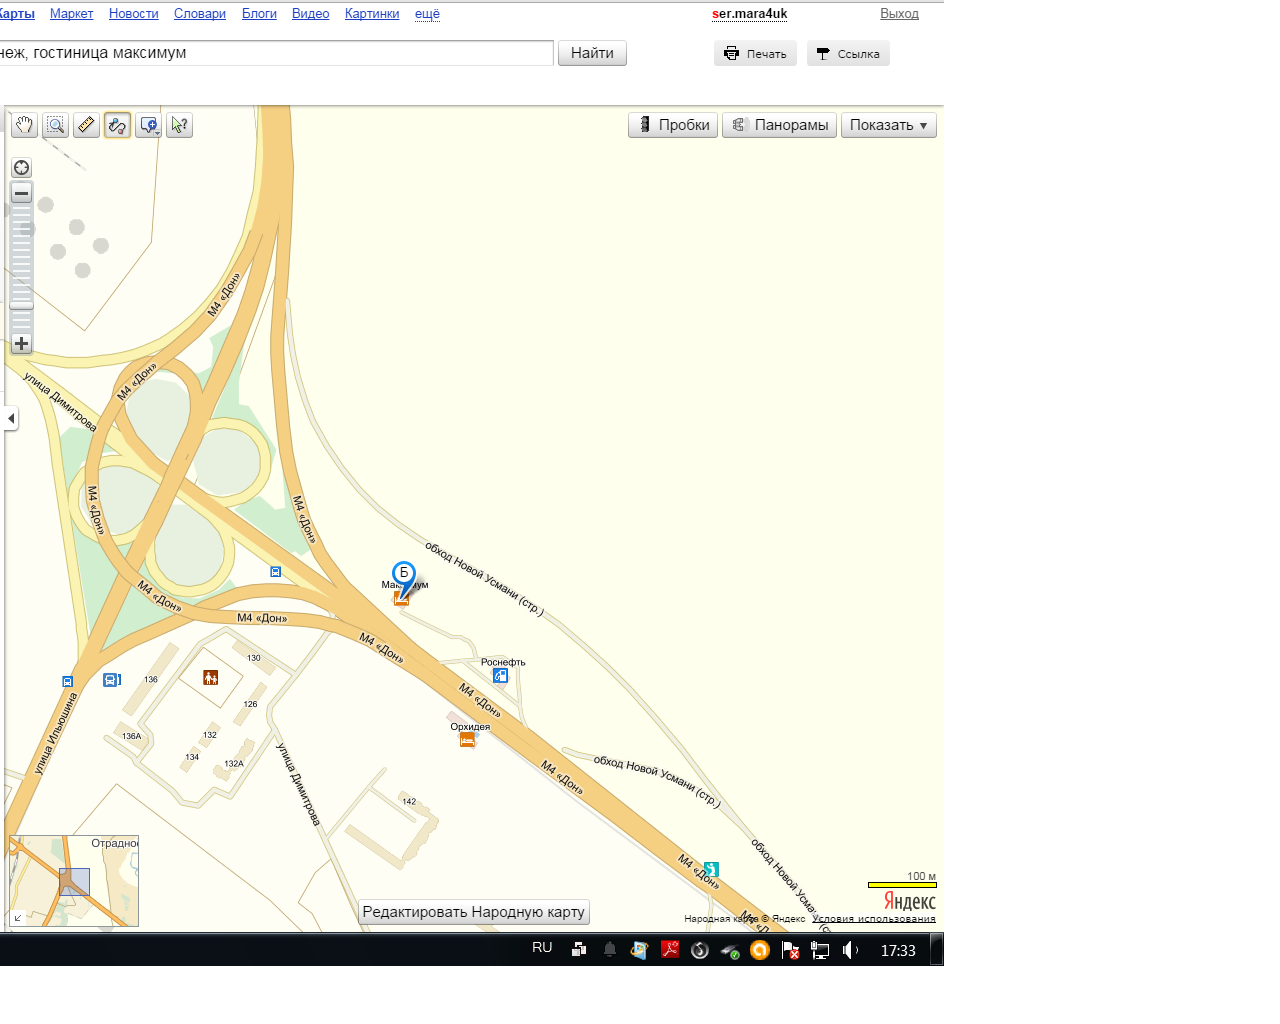Click the locate-me target button

(21, 168)
